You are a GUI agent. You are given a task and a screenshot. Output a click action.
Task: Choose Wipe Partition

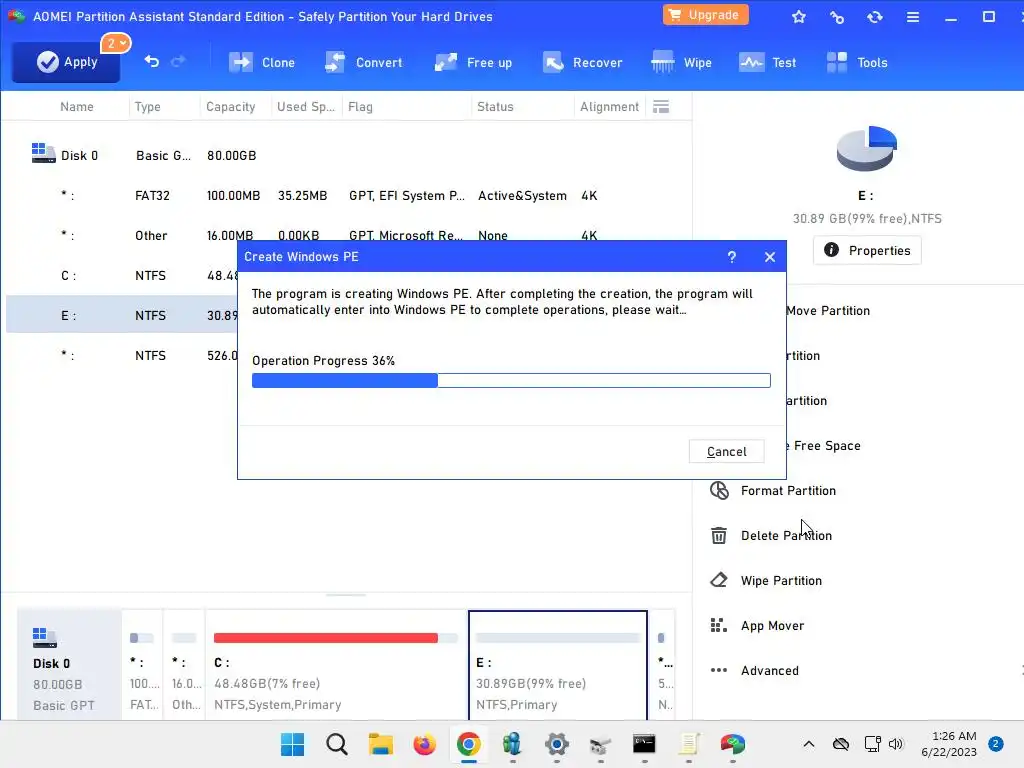tap(781, 581)
